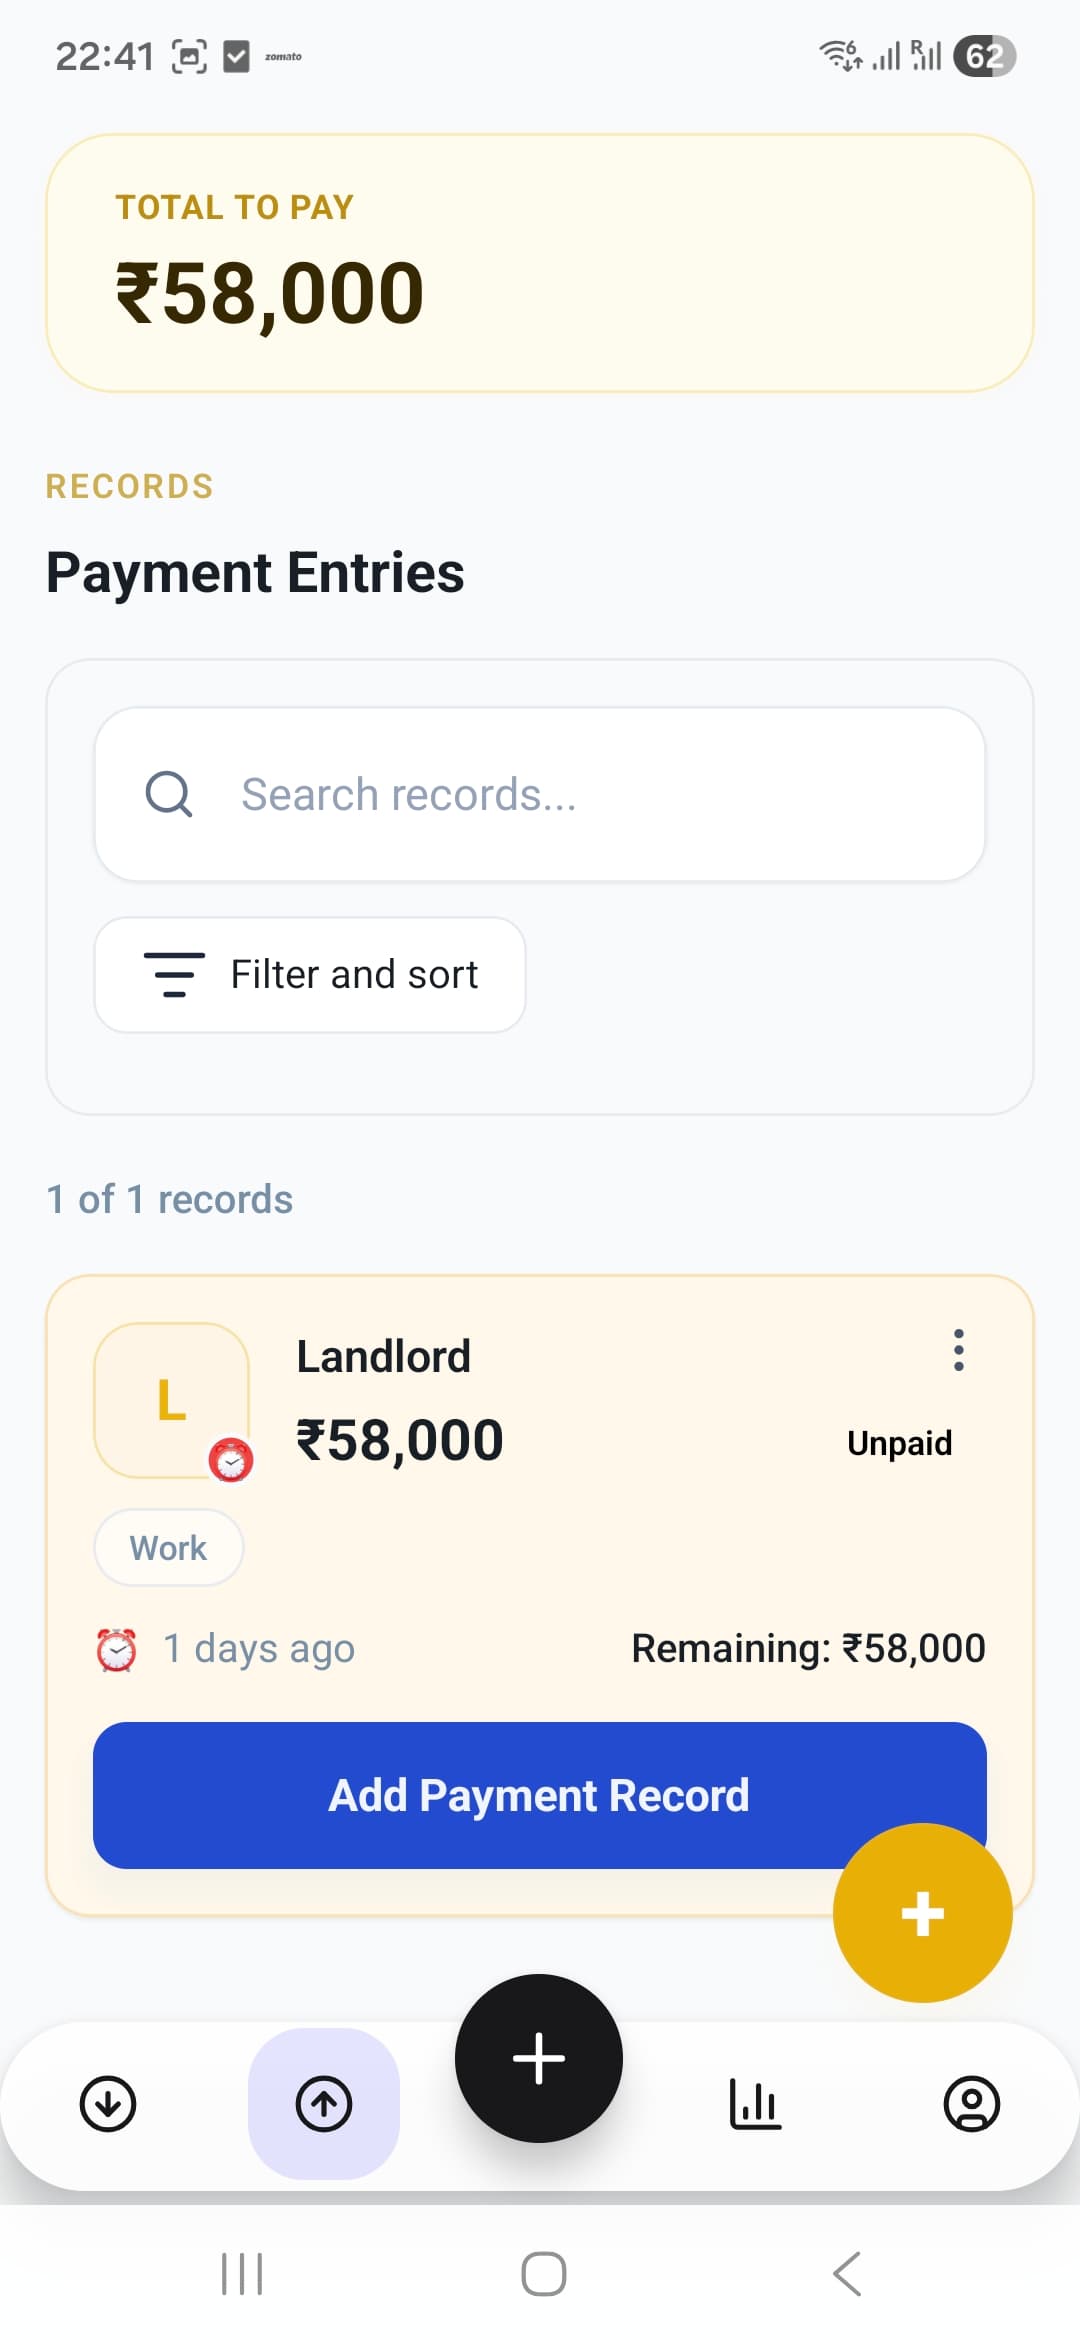Tap the Unpaid status label
This screenshot has width=1080, height=2340.
pos(899,1443)
